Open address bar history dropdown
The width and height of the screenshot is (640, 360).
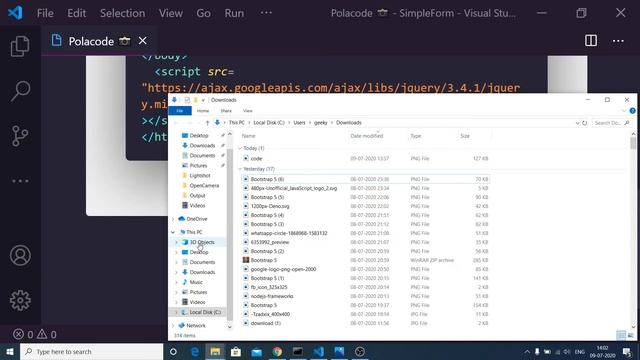(577, 123)
